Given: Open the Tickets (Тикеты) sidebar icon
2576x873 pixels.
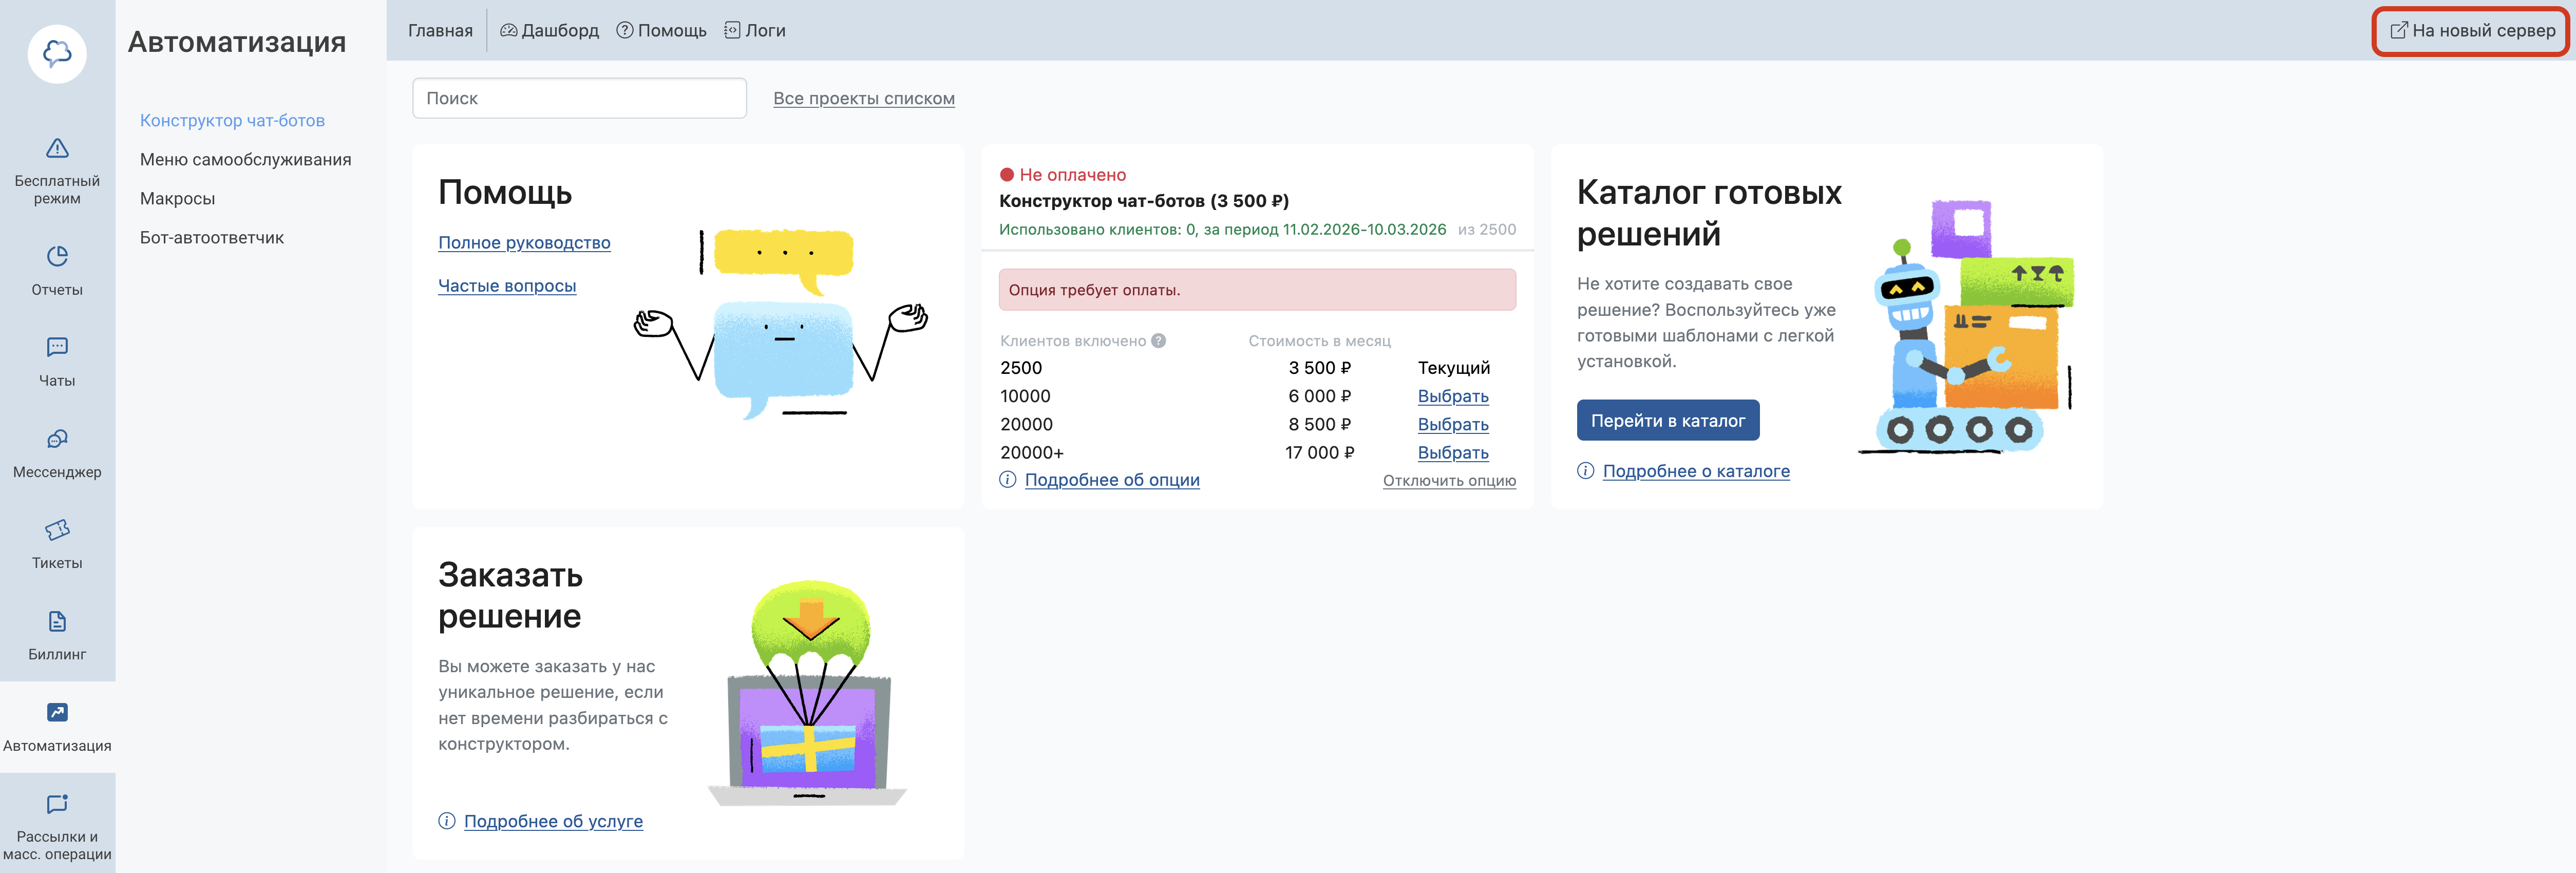Looking at the screenshot, I should pos(57,530).
